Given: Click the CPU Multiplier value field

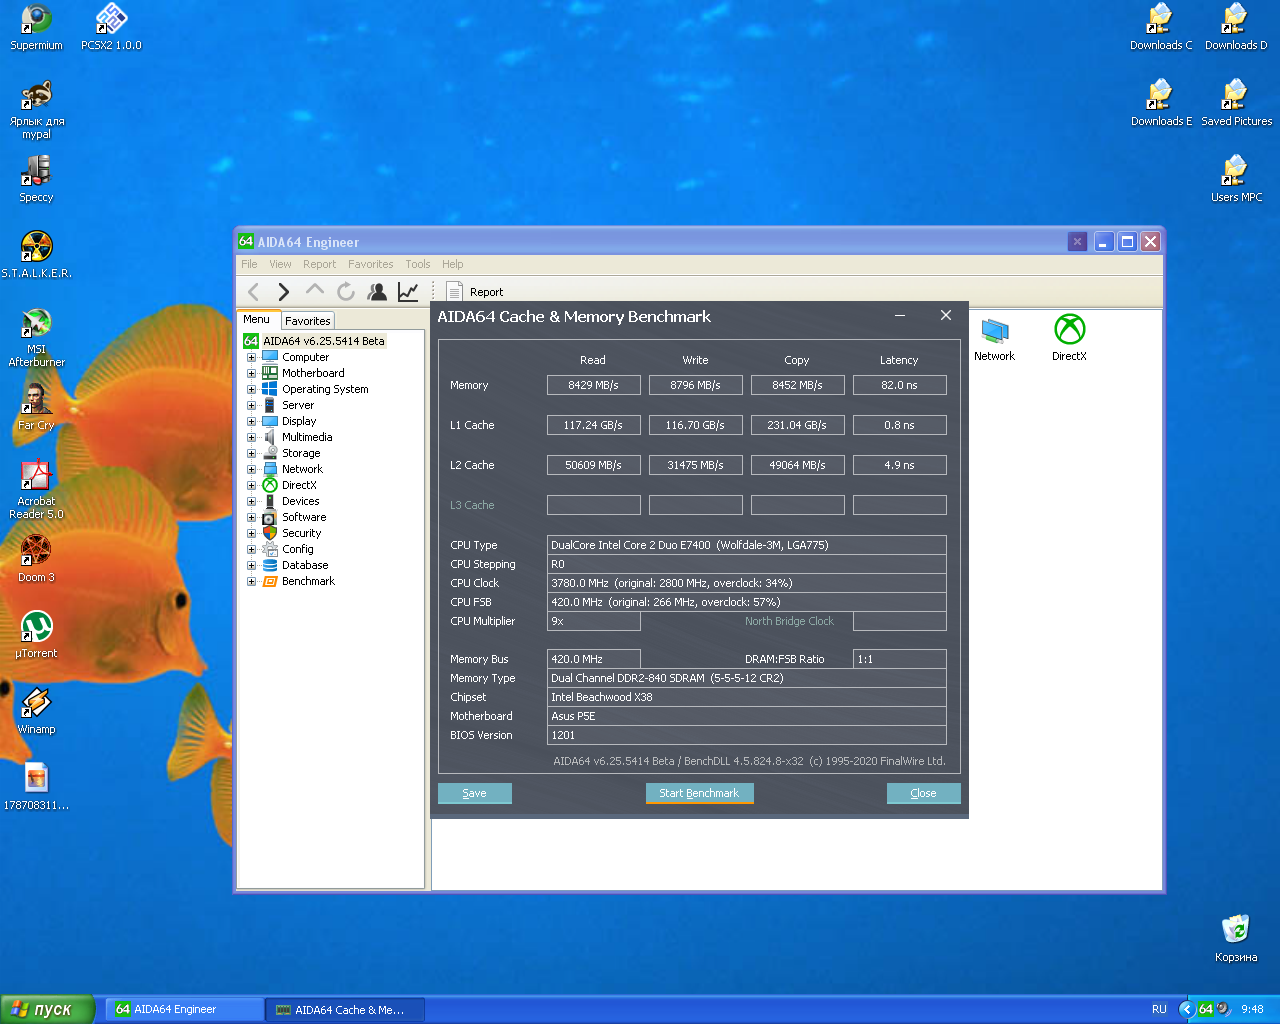Looking at the screenshot, I should [594, 621].
